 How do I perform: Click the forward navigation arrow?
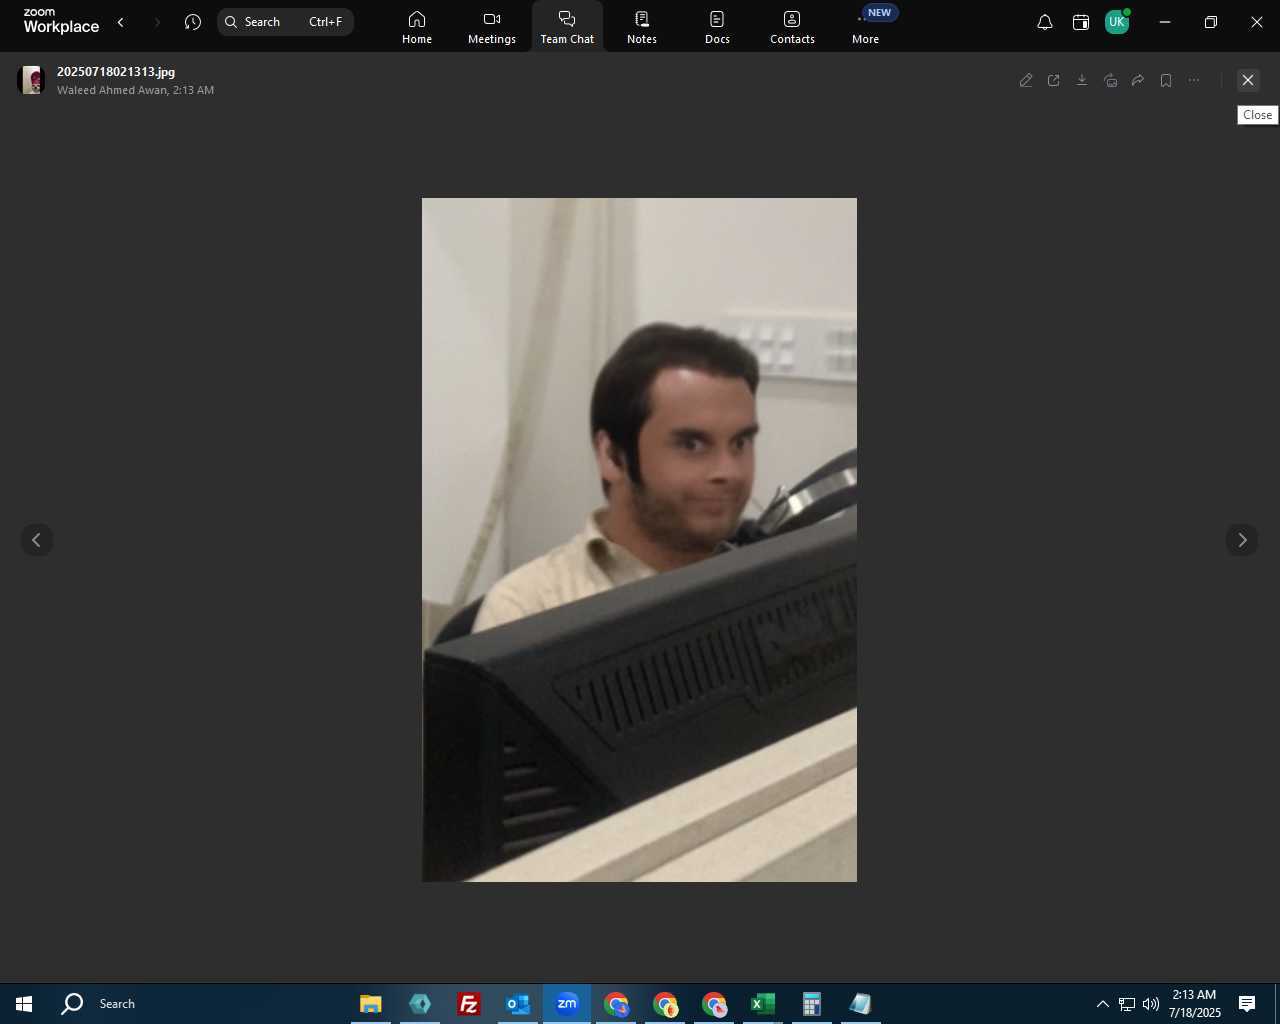tap(157, 22)
